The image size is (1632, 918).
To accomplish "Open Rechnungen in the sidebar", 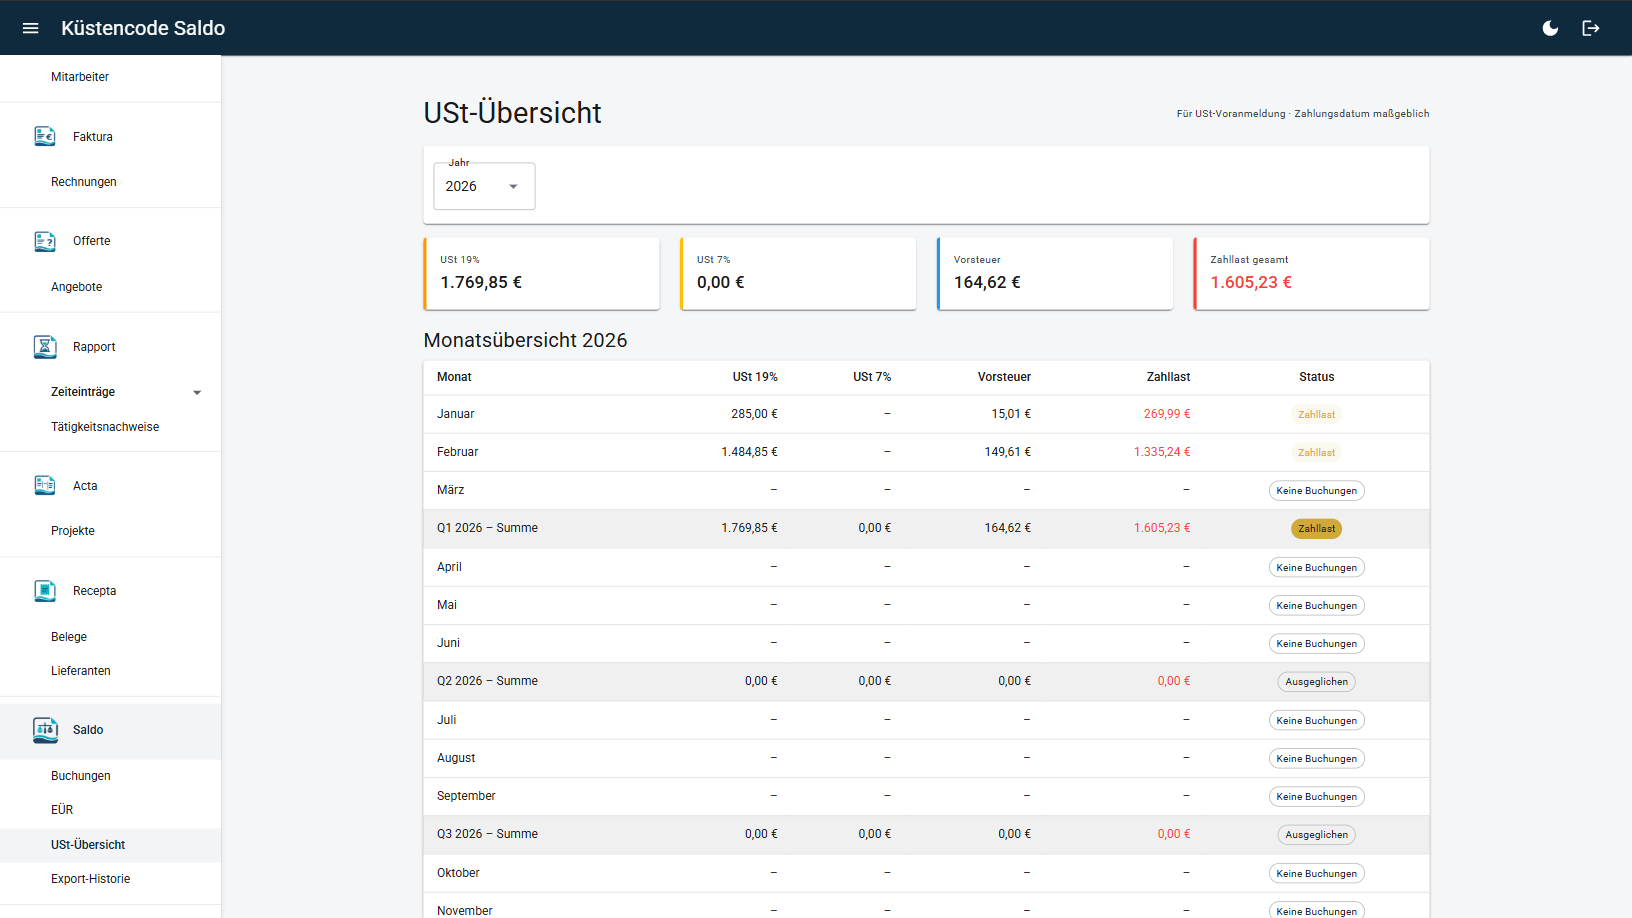I will pos(84,182).
